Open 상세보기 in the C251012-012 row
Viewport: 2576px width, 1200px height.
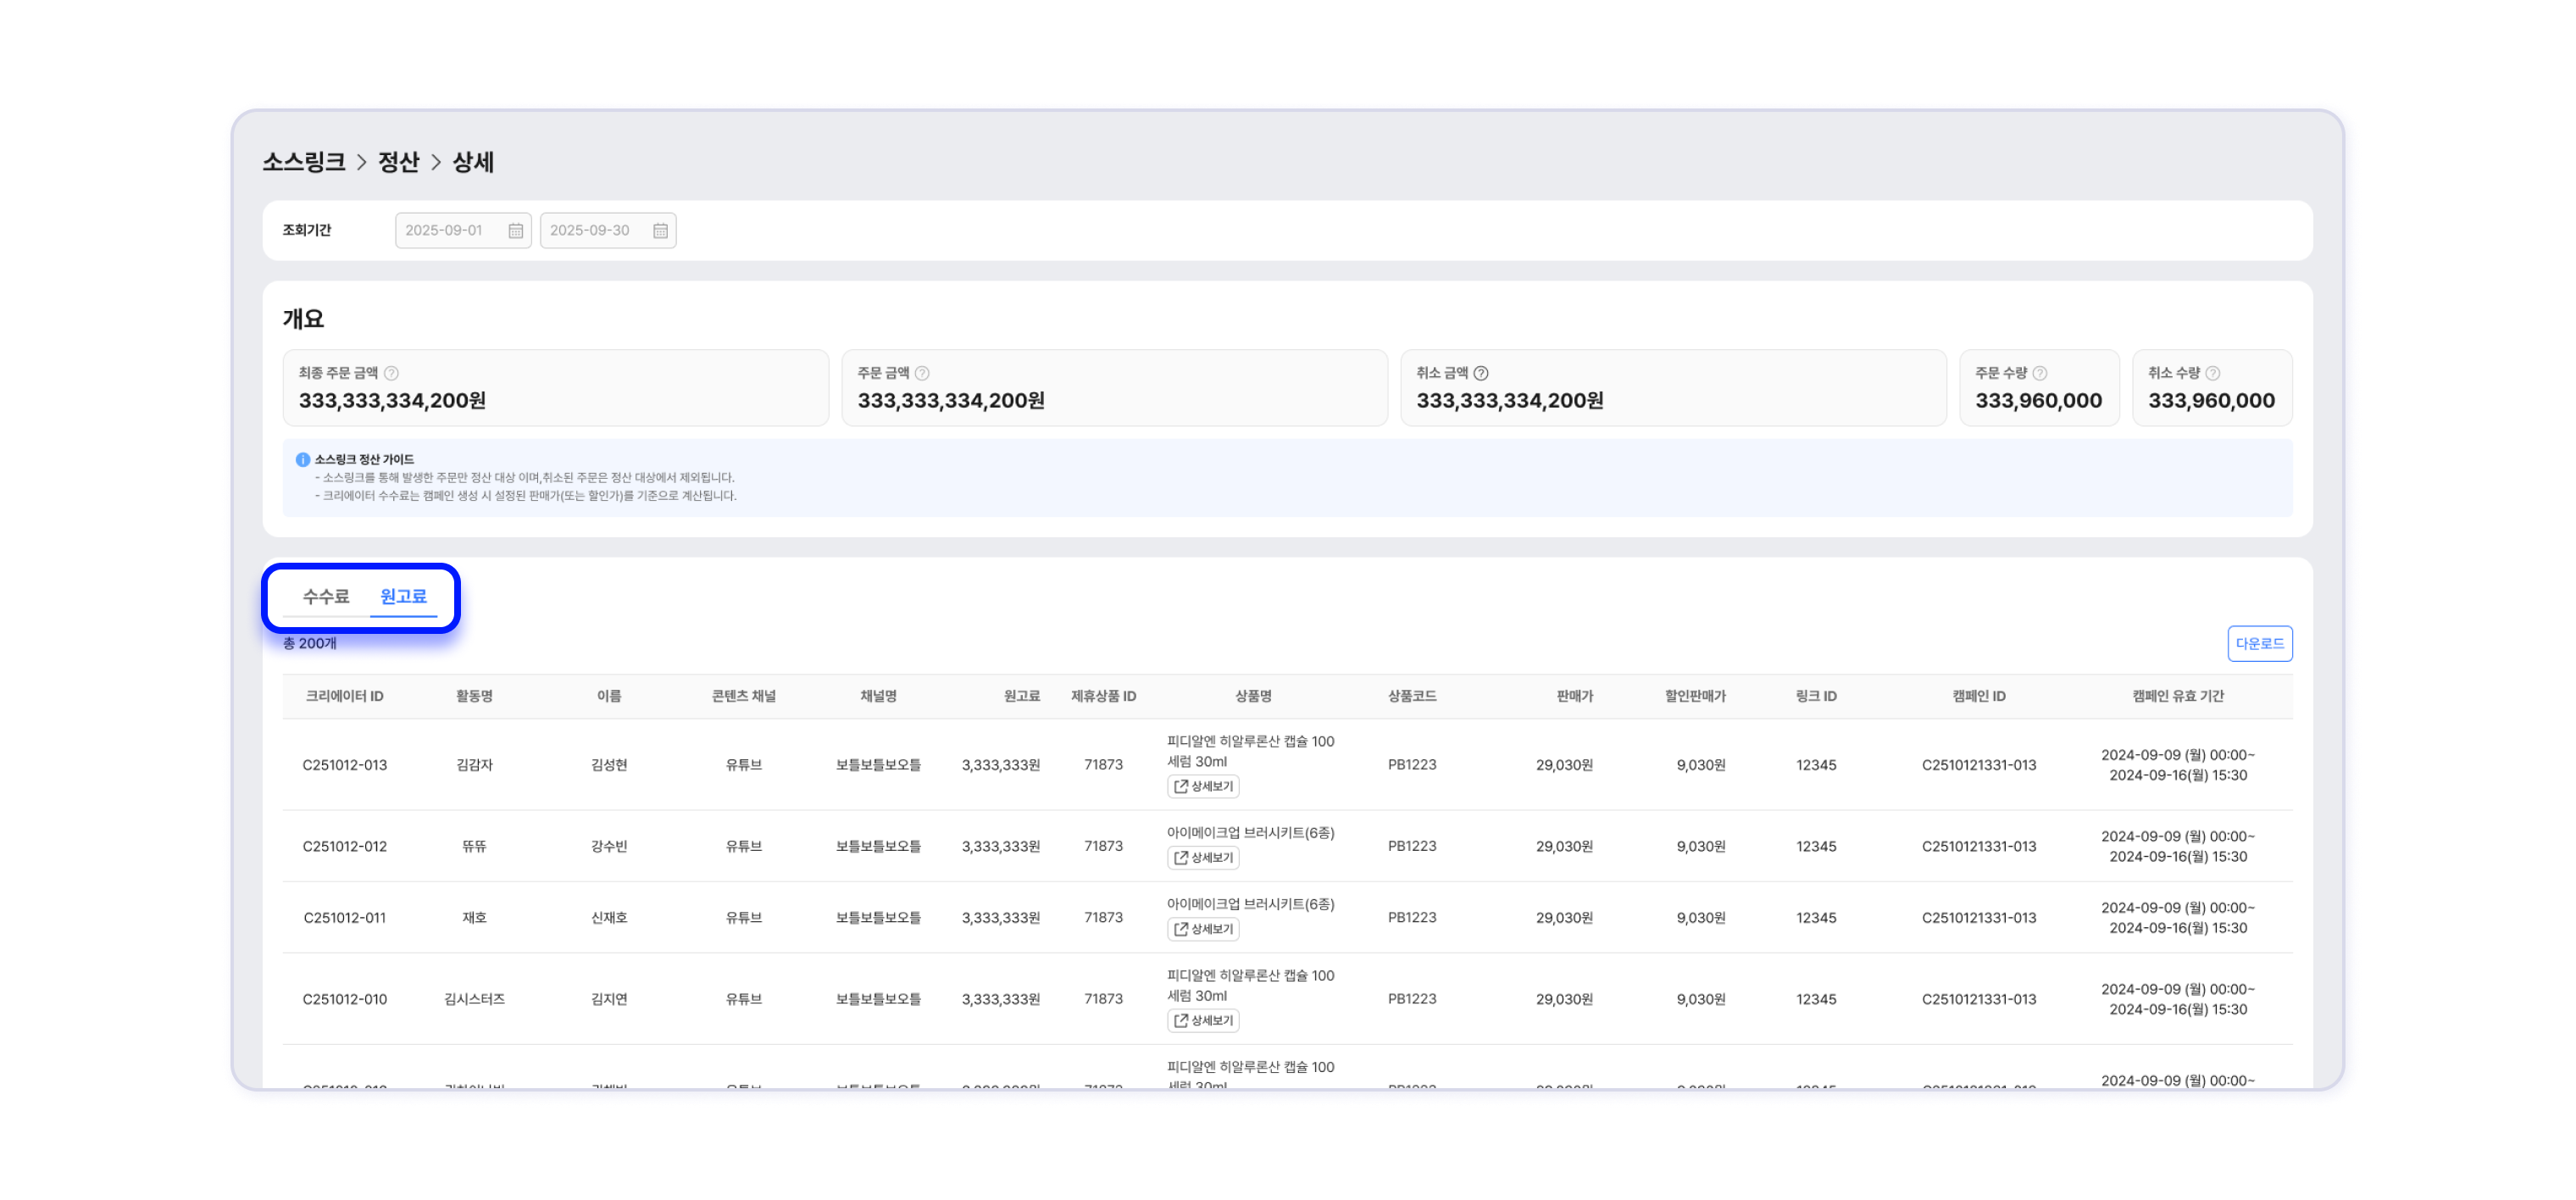[1203, 858]
